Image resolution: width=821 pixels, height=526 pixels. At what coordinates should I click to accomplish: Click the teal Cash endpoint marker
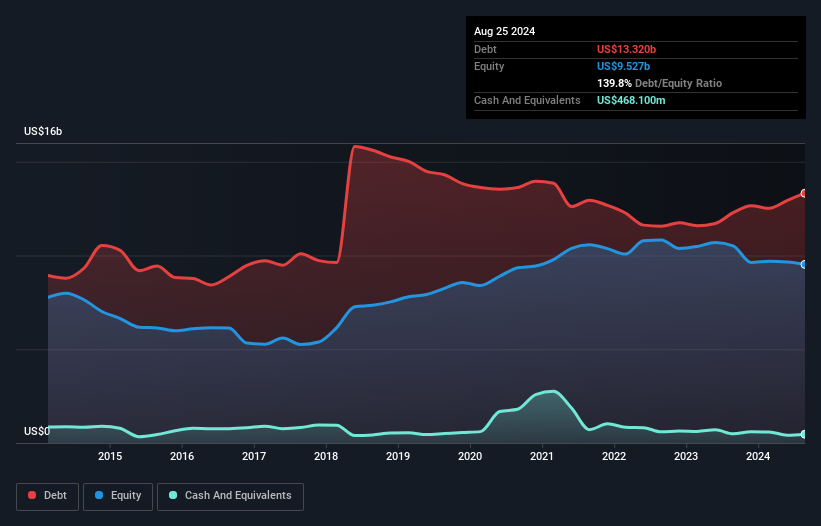pyautogui.click(x=804, y=434)
